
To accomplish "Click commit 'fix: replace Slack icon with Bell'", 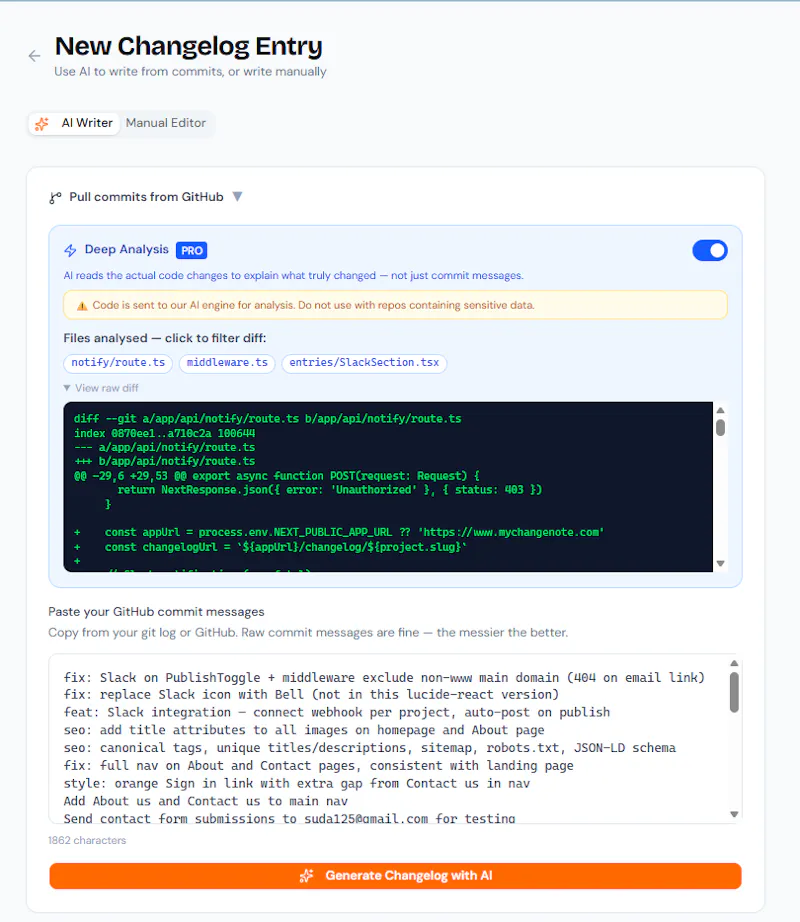I will (312, 694).
